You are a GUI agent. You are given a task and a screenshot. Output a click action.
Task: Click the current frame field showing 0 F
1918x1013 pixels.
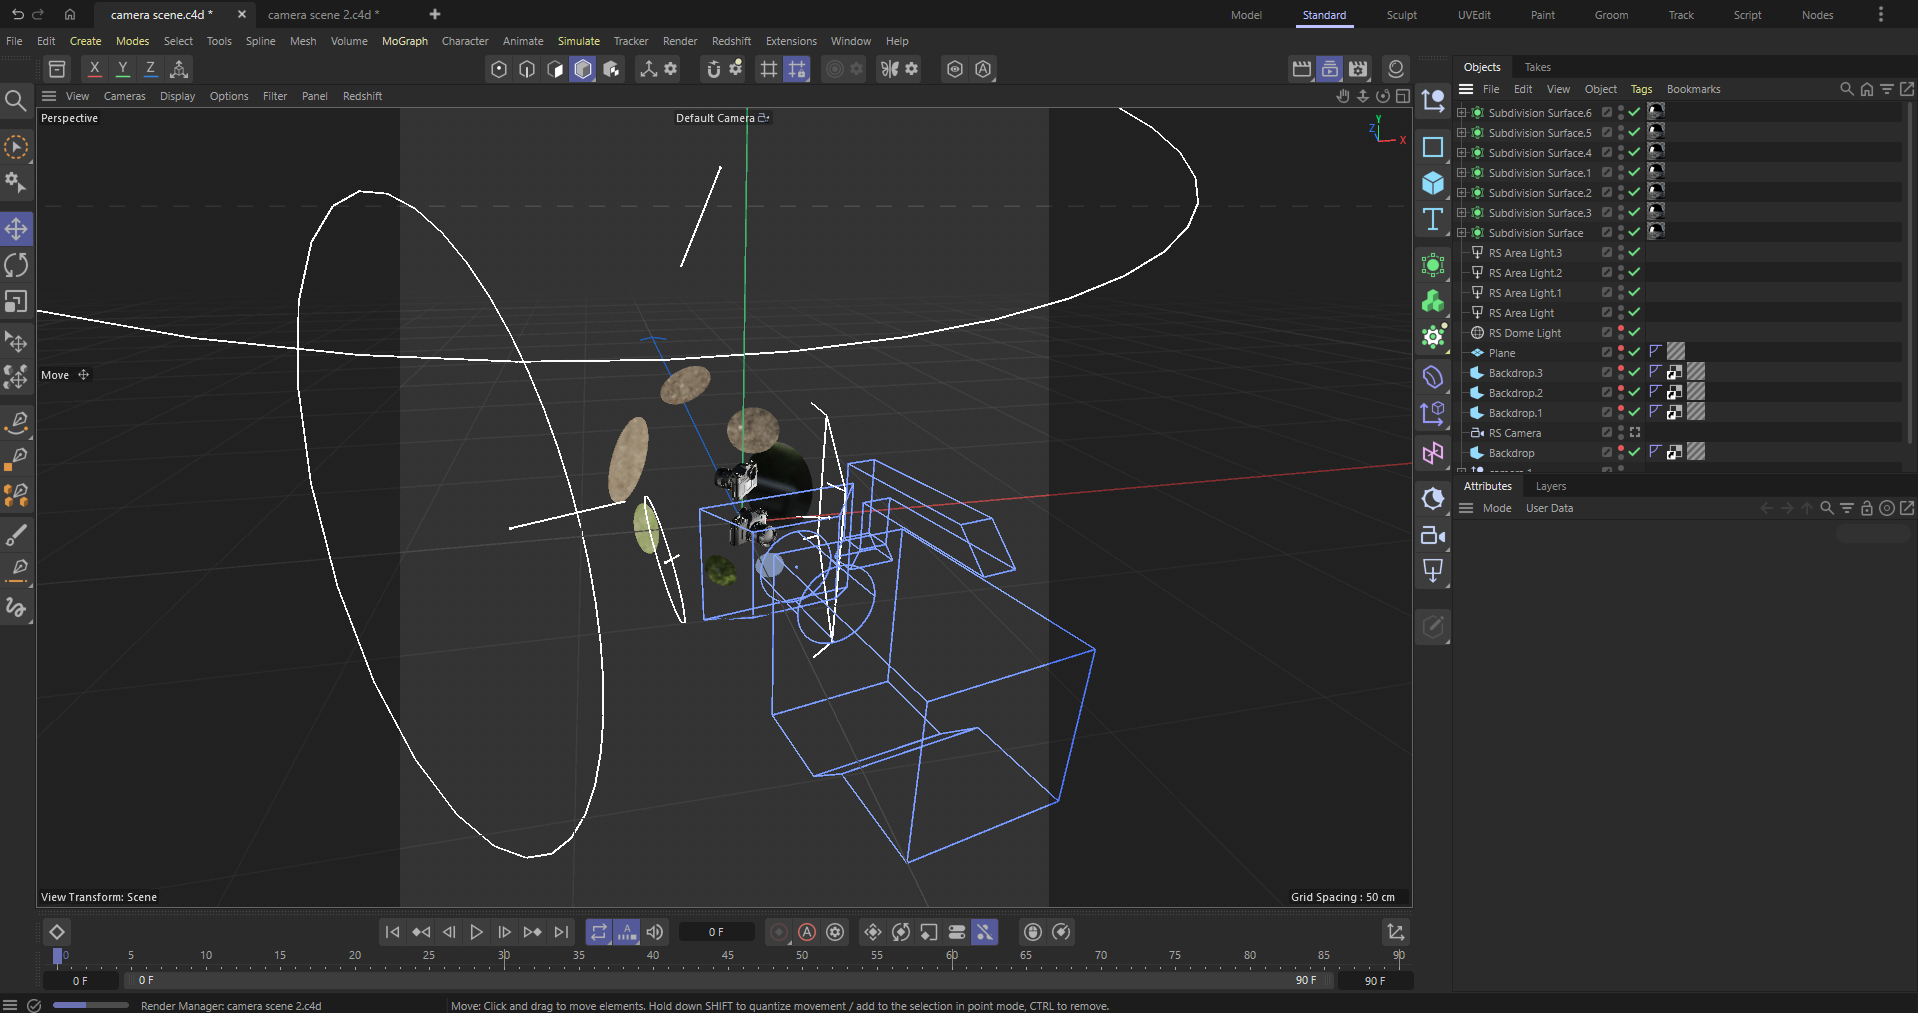[716, 932]
